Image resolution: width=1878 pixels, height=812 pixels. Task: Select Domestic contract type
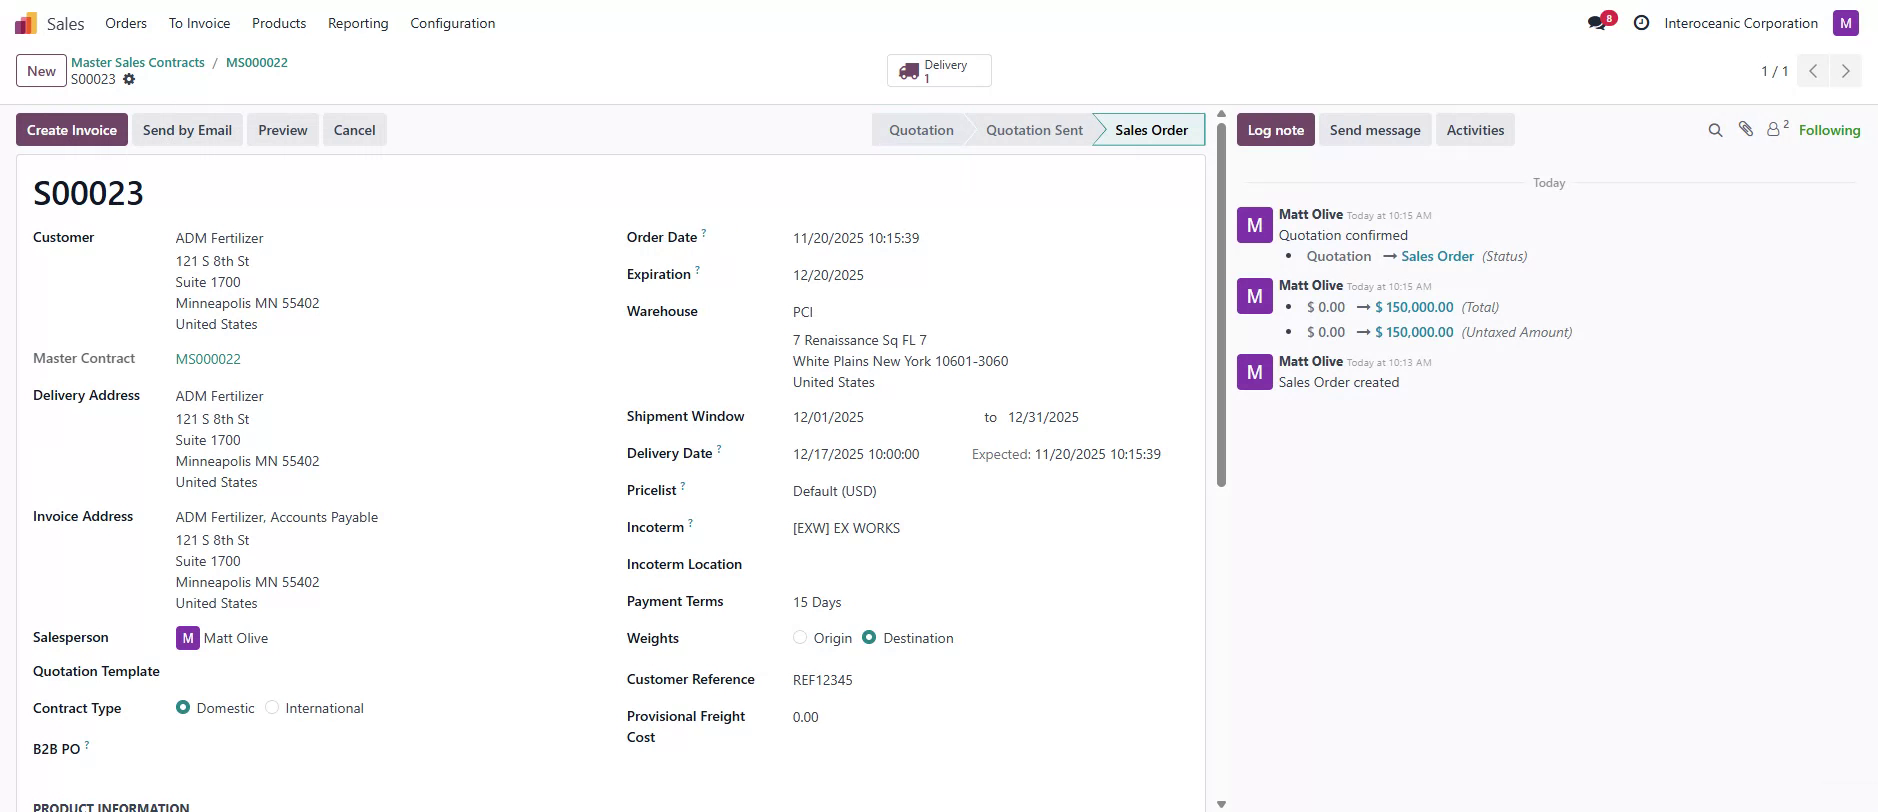click(x=183, y=707)
